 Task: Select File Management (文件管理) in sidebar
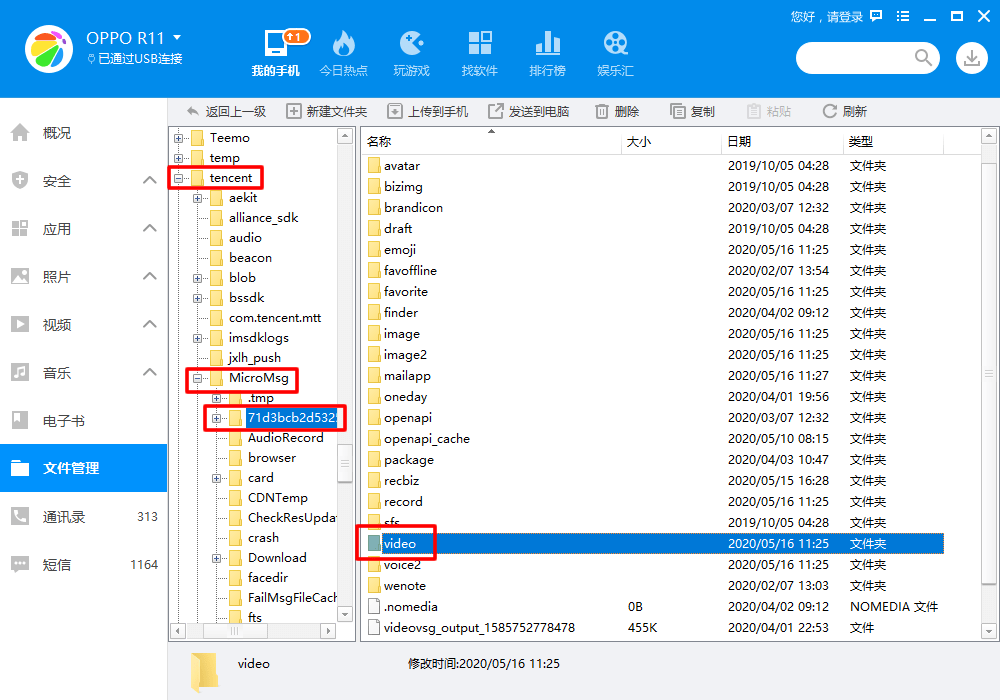83,468
